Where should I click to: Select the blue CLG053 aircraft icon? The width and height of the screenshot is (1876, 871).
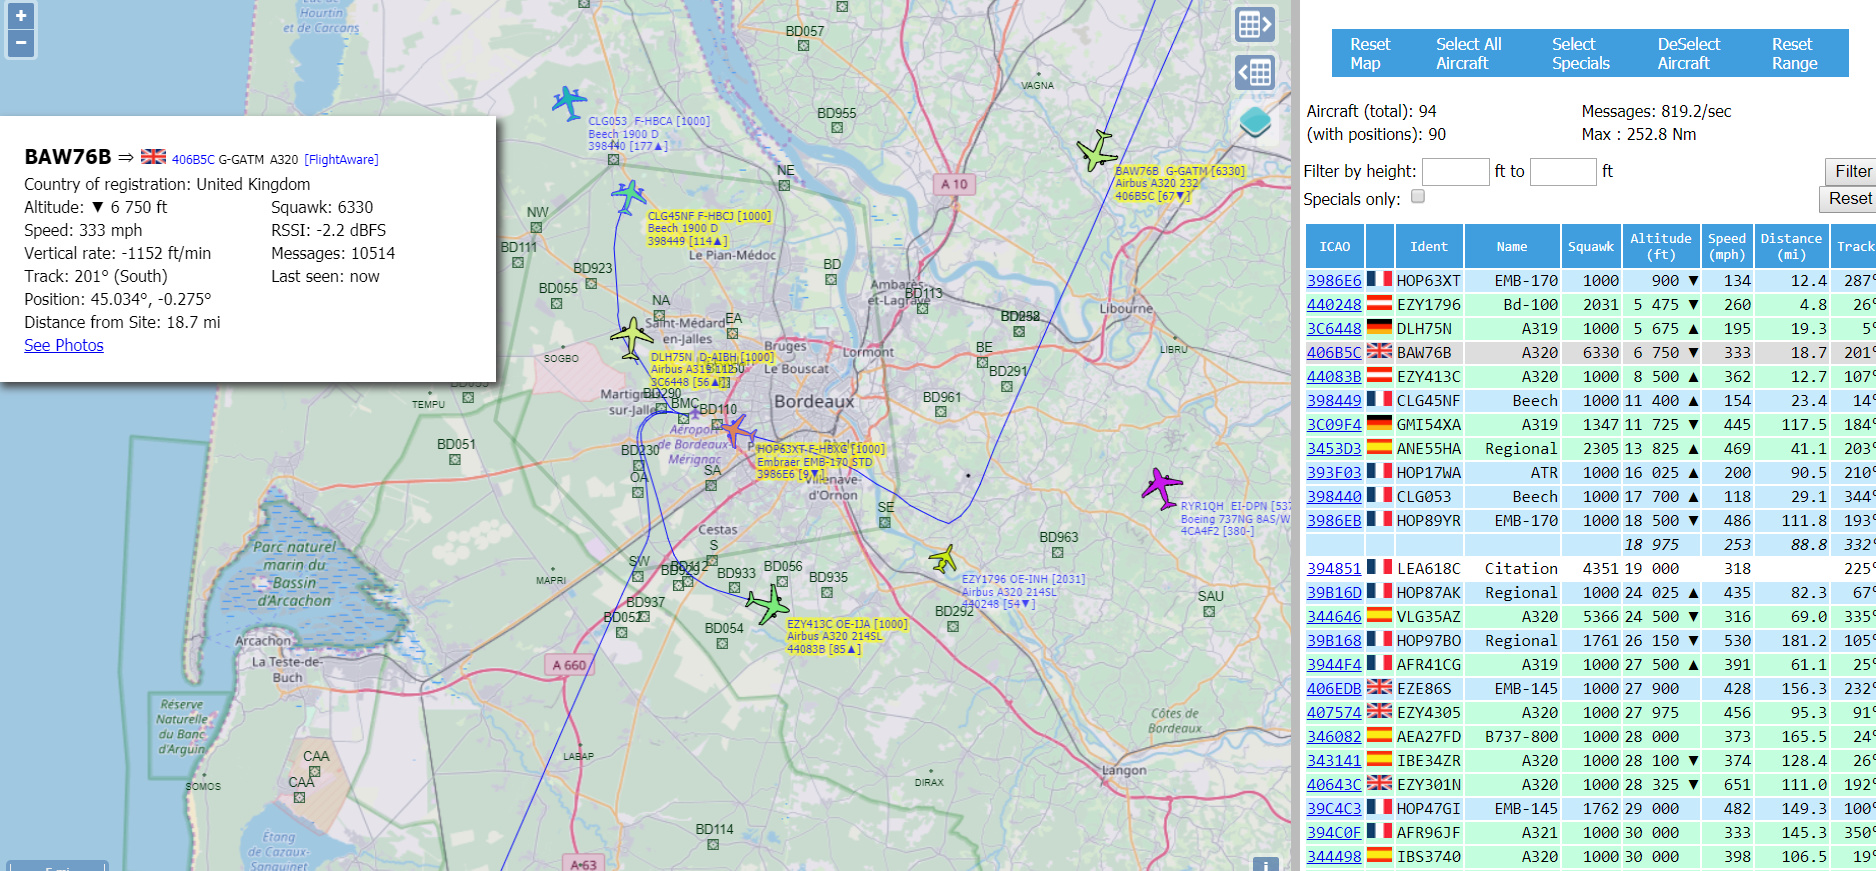coord(569,101)
